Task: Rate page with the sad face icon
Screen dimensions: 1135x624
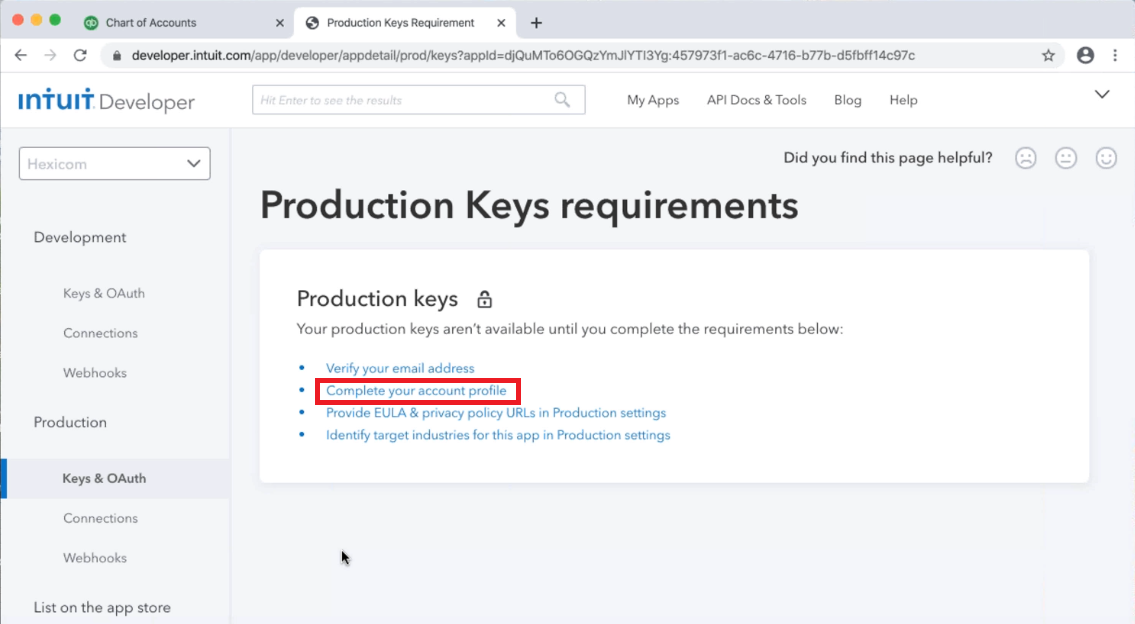Action: click(1026, 158)
